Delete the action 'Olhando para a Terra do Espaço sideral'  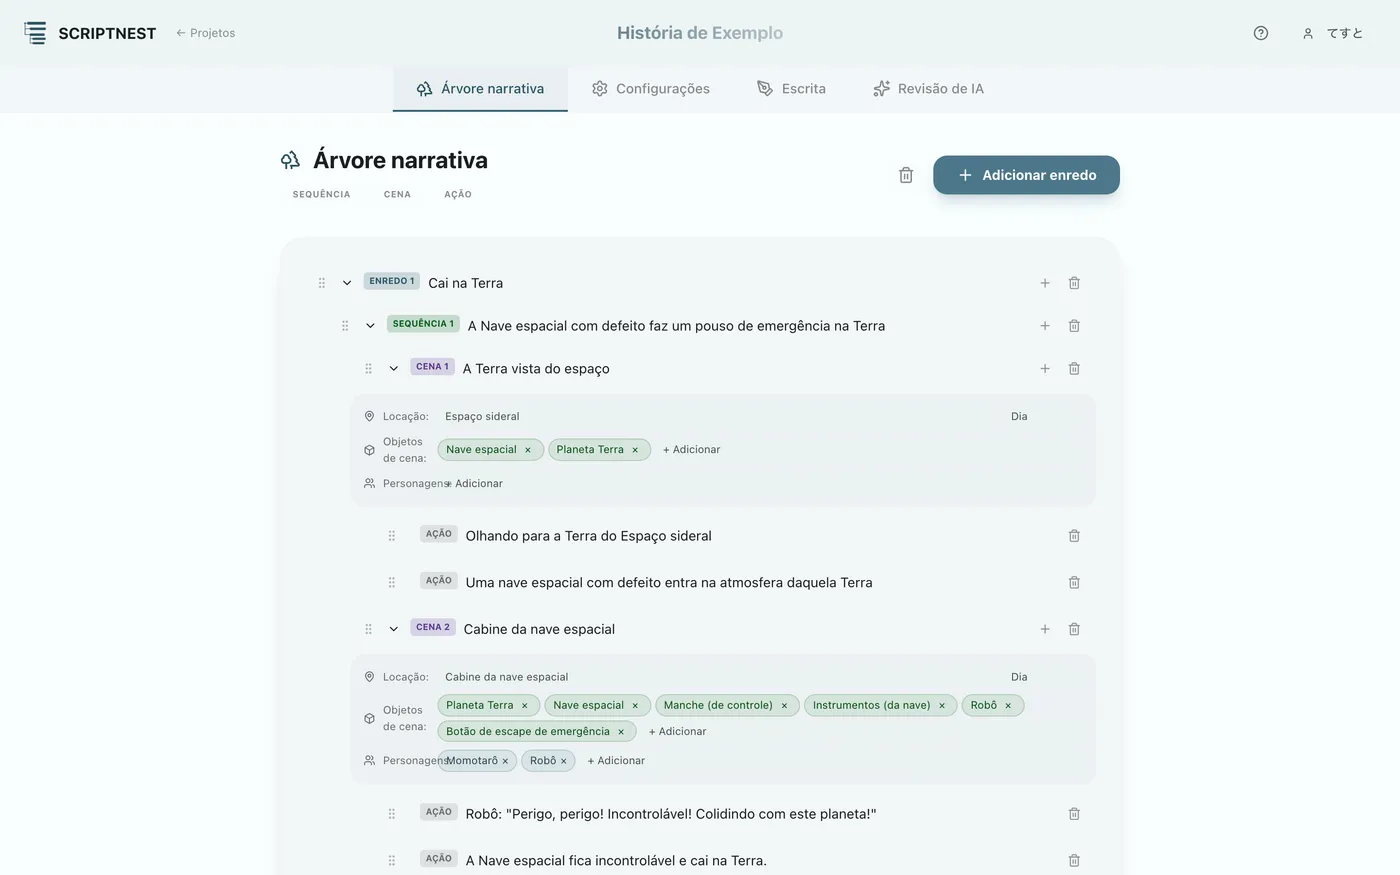[x=1074, y=536]
